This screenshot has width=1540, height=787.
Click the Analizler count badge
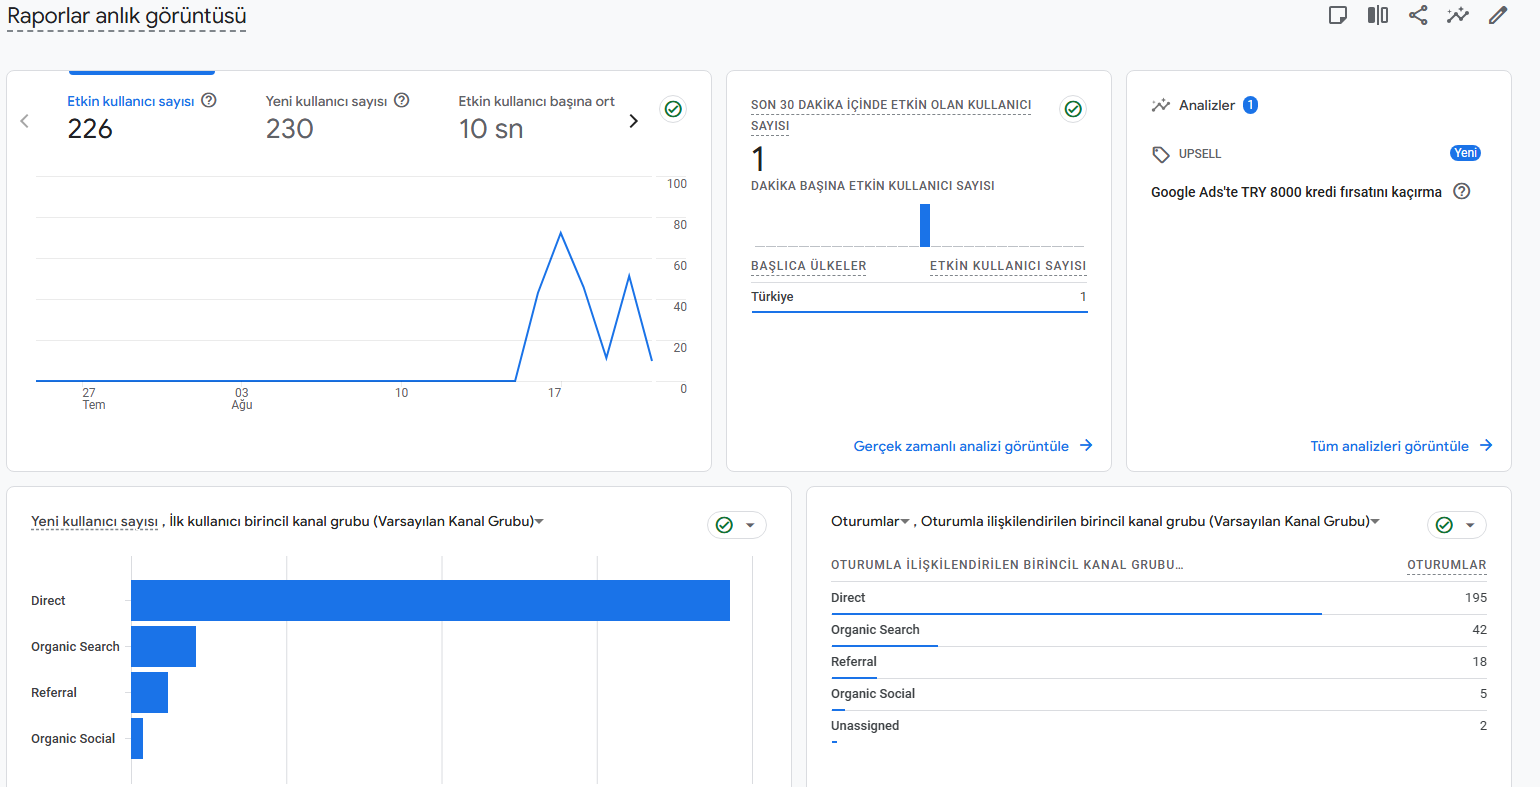click(1250, 105)
